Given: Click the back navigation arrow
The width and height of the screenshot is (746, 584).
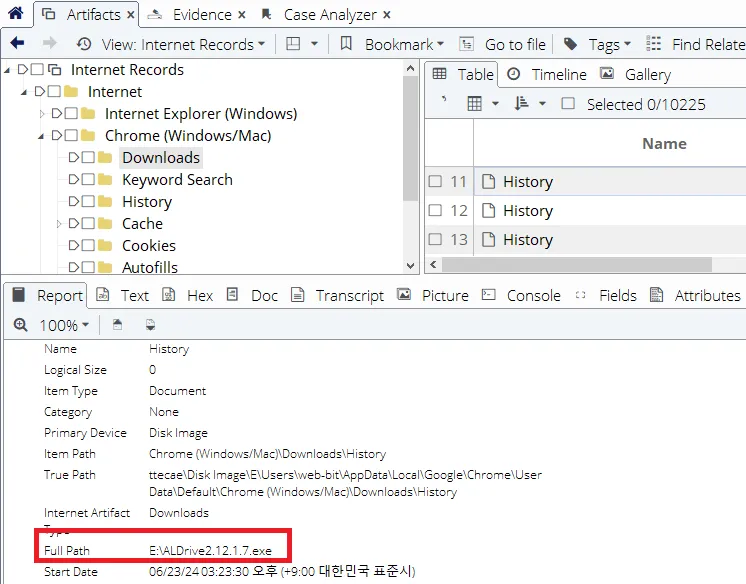Looking at the screenshot, I should pos(17,44).
